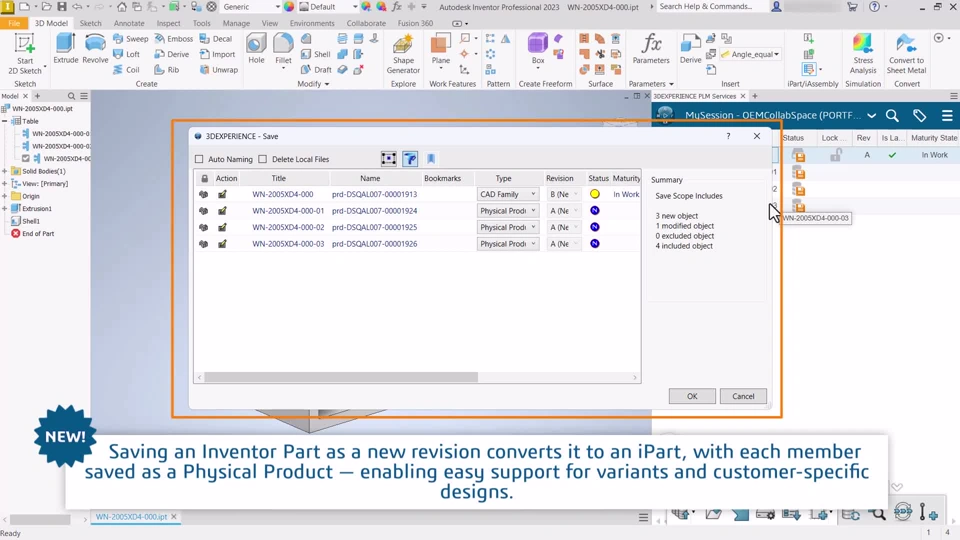Select the Extrude tool
Screen dimensions: 960x540
pyautogui.click(x=65, y=49)
